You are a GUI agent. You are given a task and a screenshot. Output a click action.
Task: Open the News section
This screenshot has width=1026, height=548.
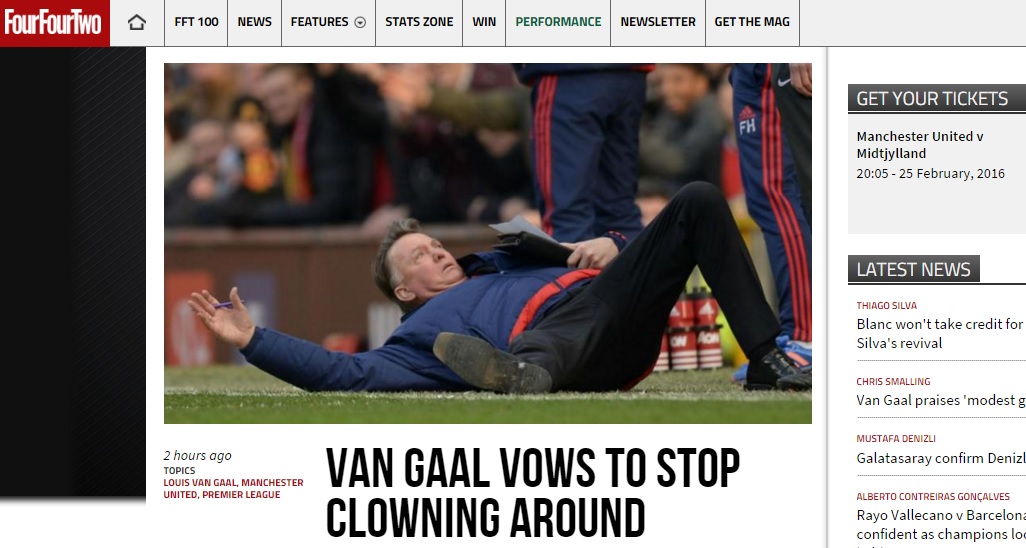coord(255,22)
